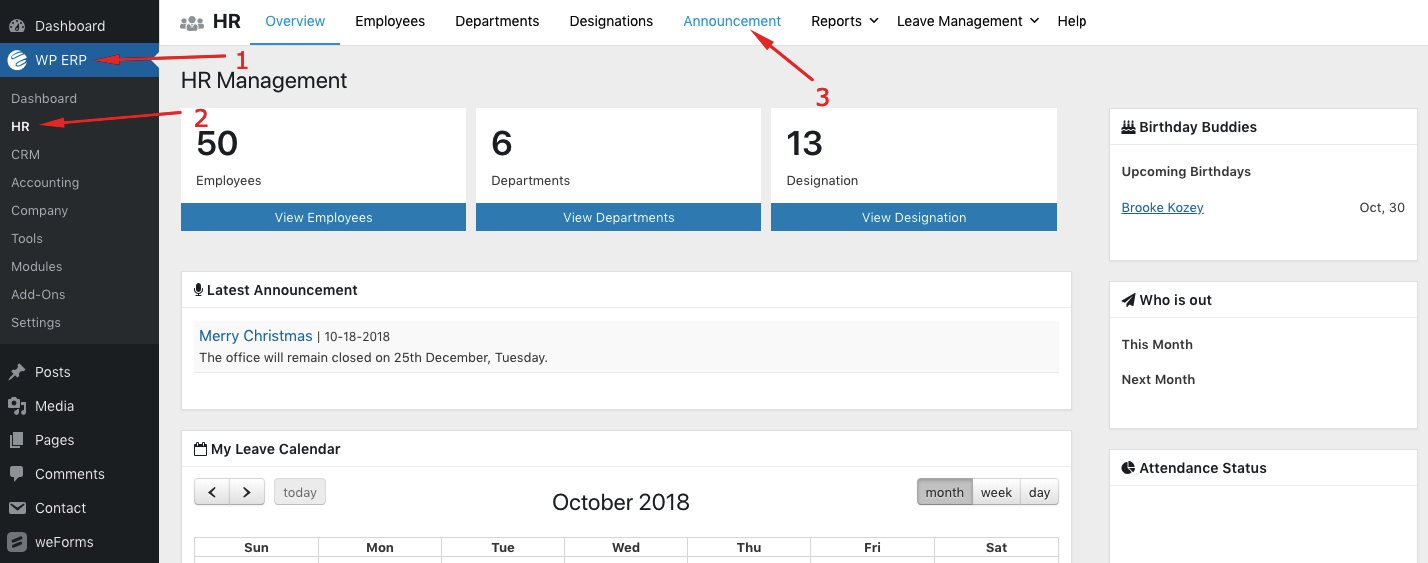Click the View Employees button

coord(323,217)
